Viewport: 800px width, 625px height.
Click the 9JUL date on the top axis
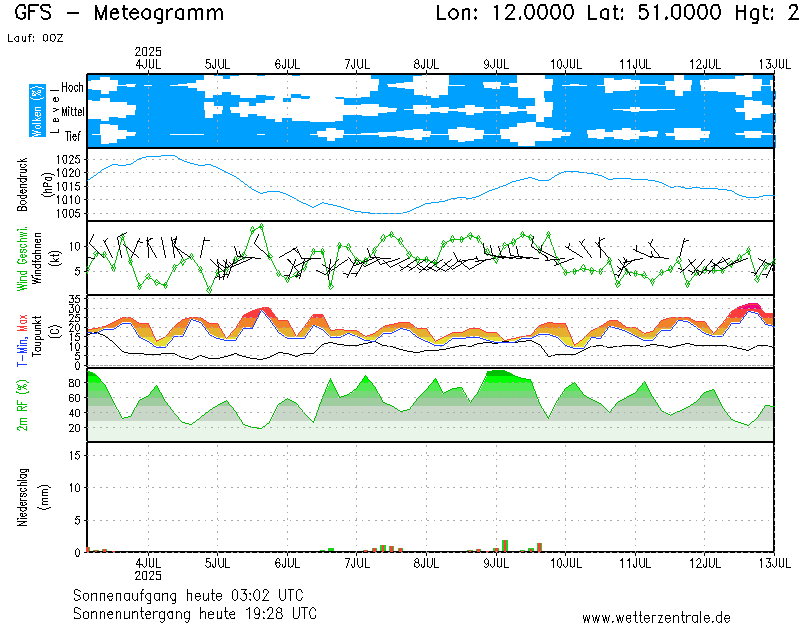496,65
